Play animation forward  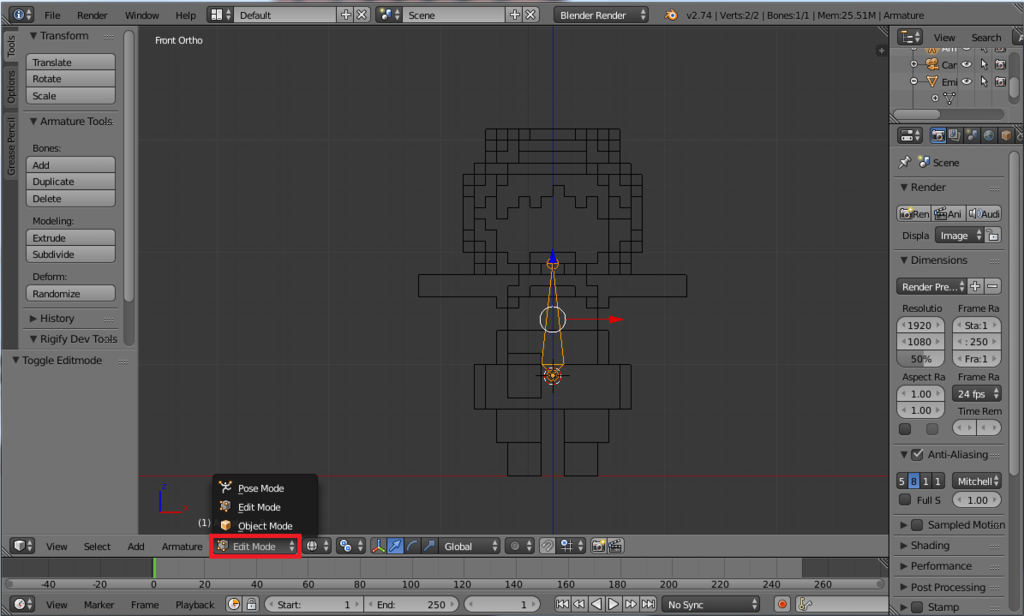click(x=613, y=604)
